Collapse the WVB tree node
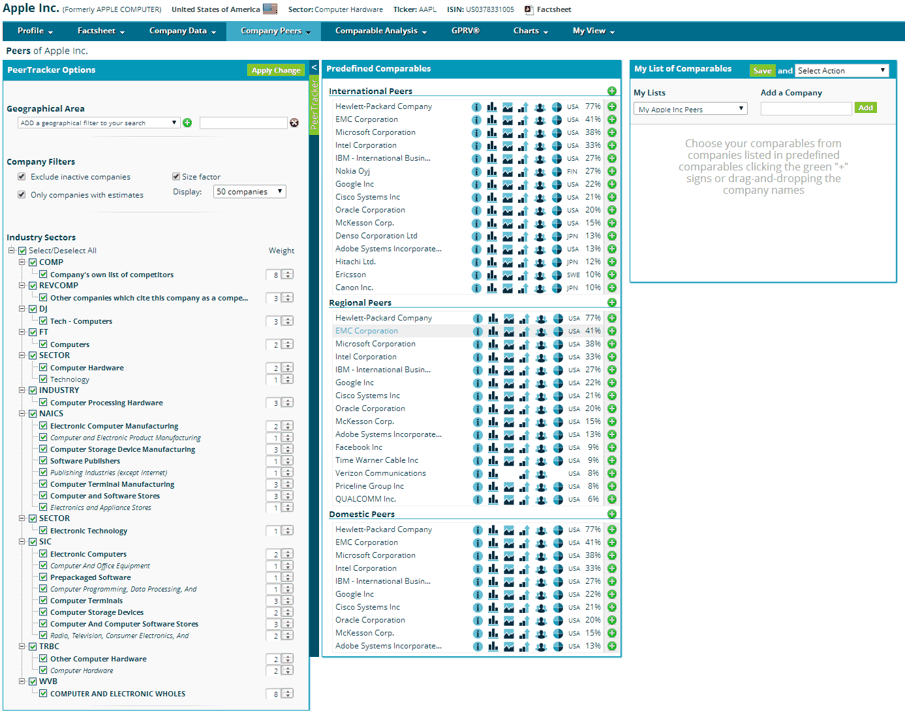907x721 pixels. 22,681
